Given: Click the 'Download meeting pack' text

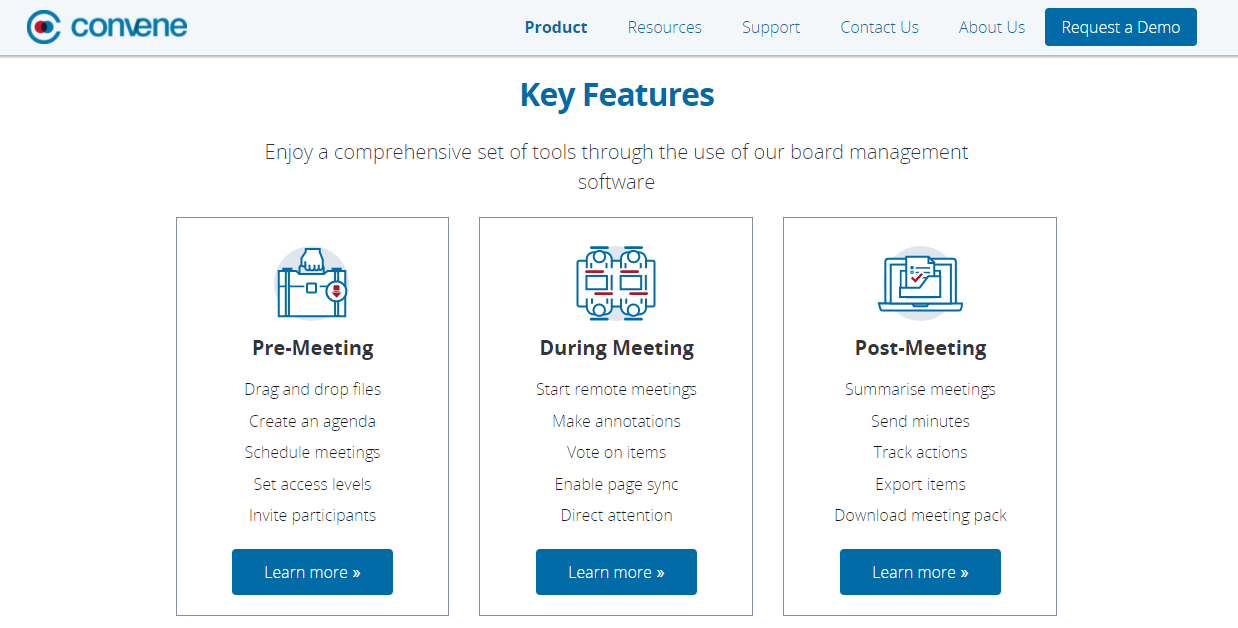Looking at the screenshot, I should pos(921,515).
